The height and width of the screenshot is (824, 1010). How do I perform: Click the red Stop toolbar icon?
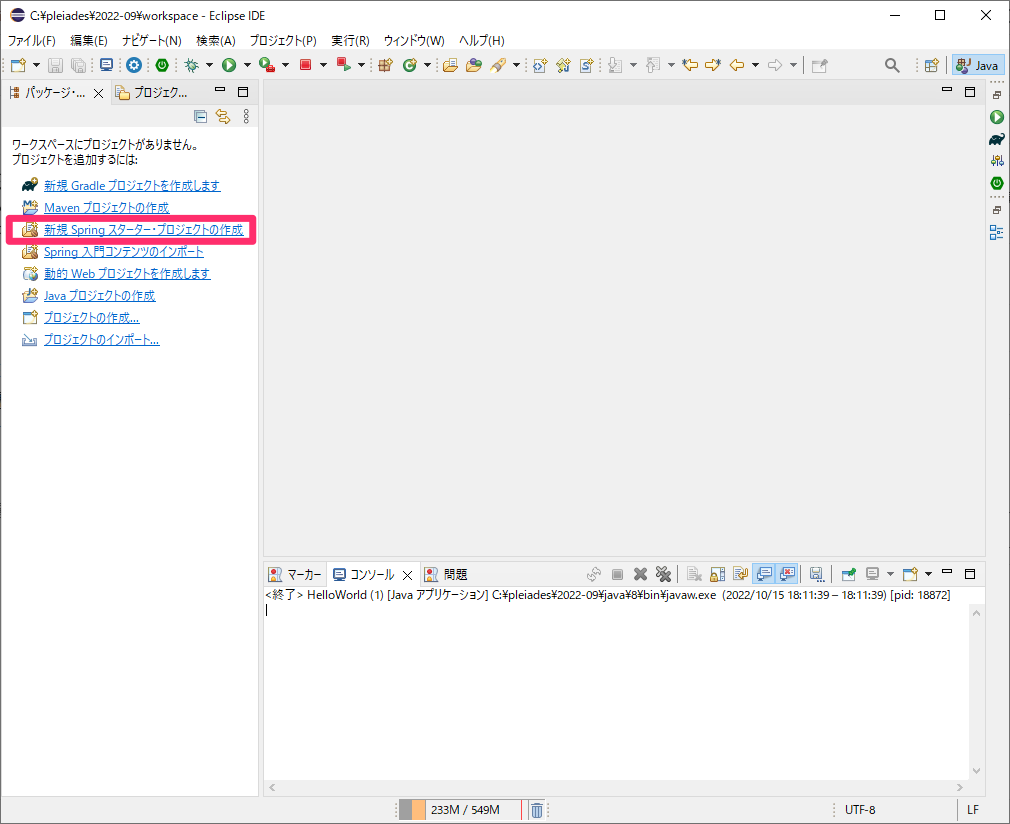[x=305, y=65]
